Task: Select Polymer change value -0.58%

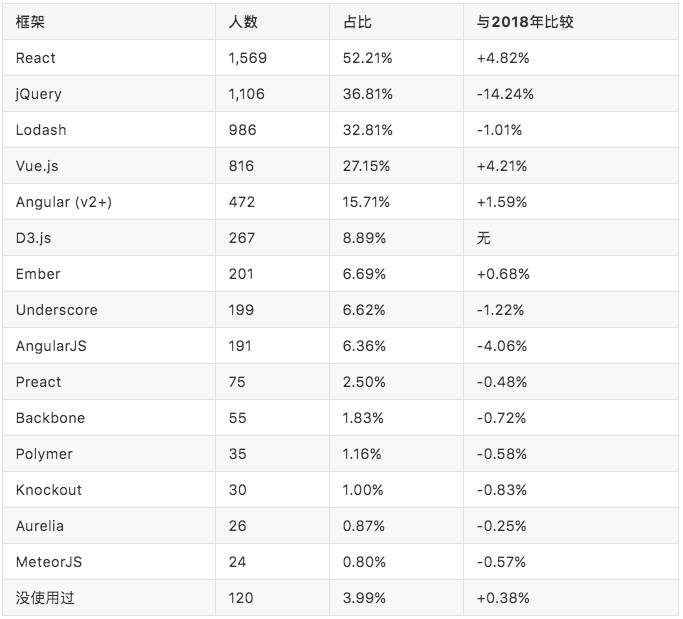Action: (502, 454)
